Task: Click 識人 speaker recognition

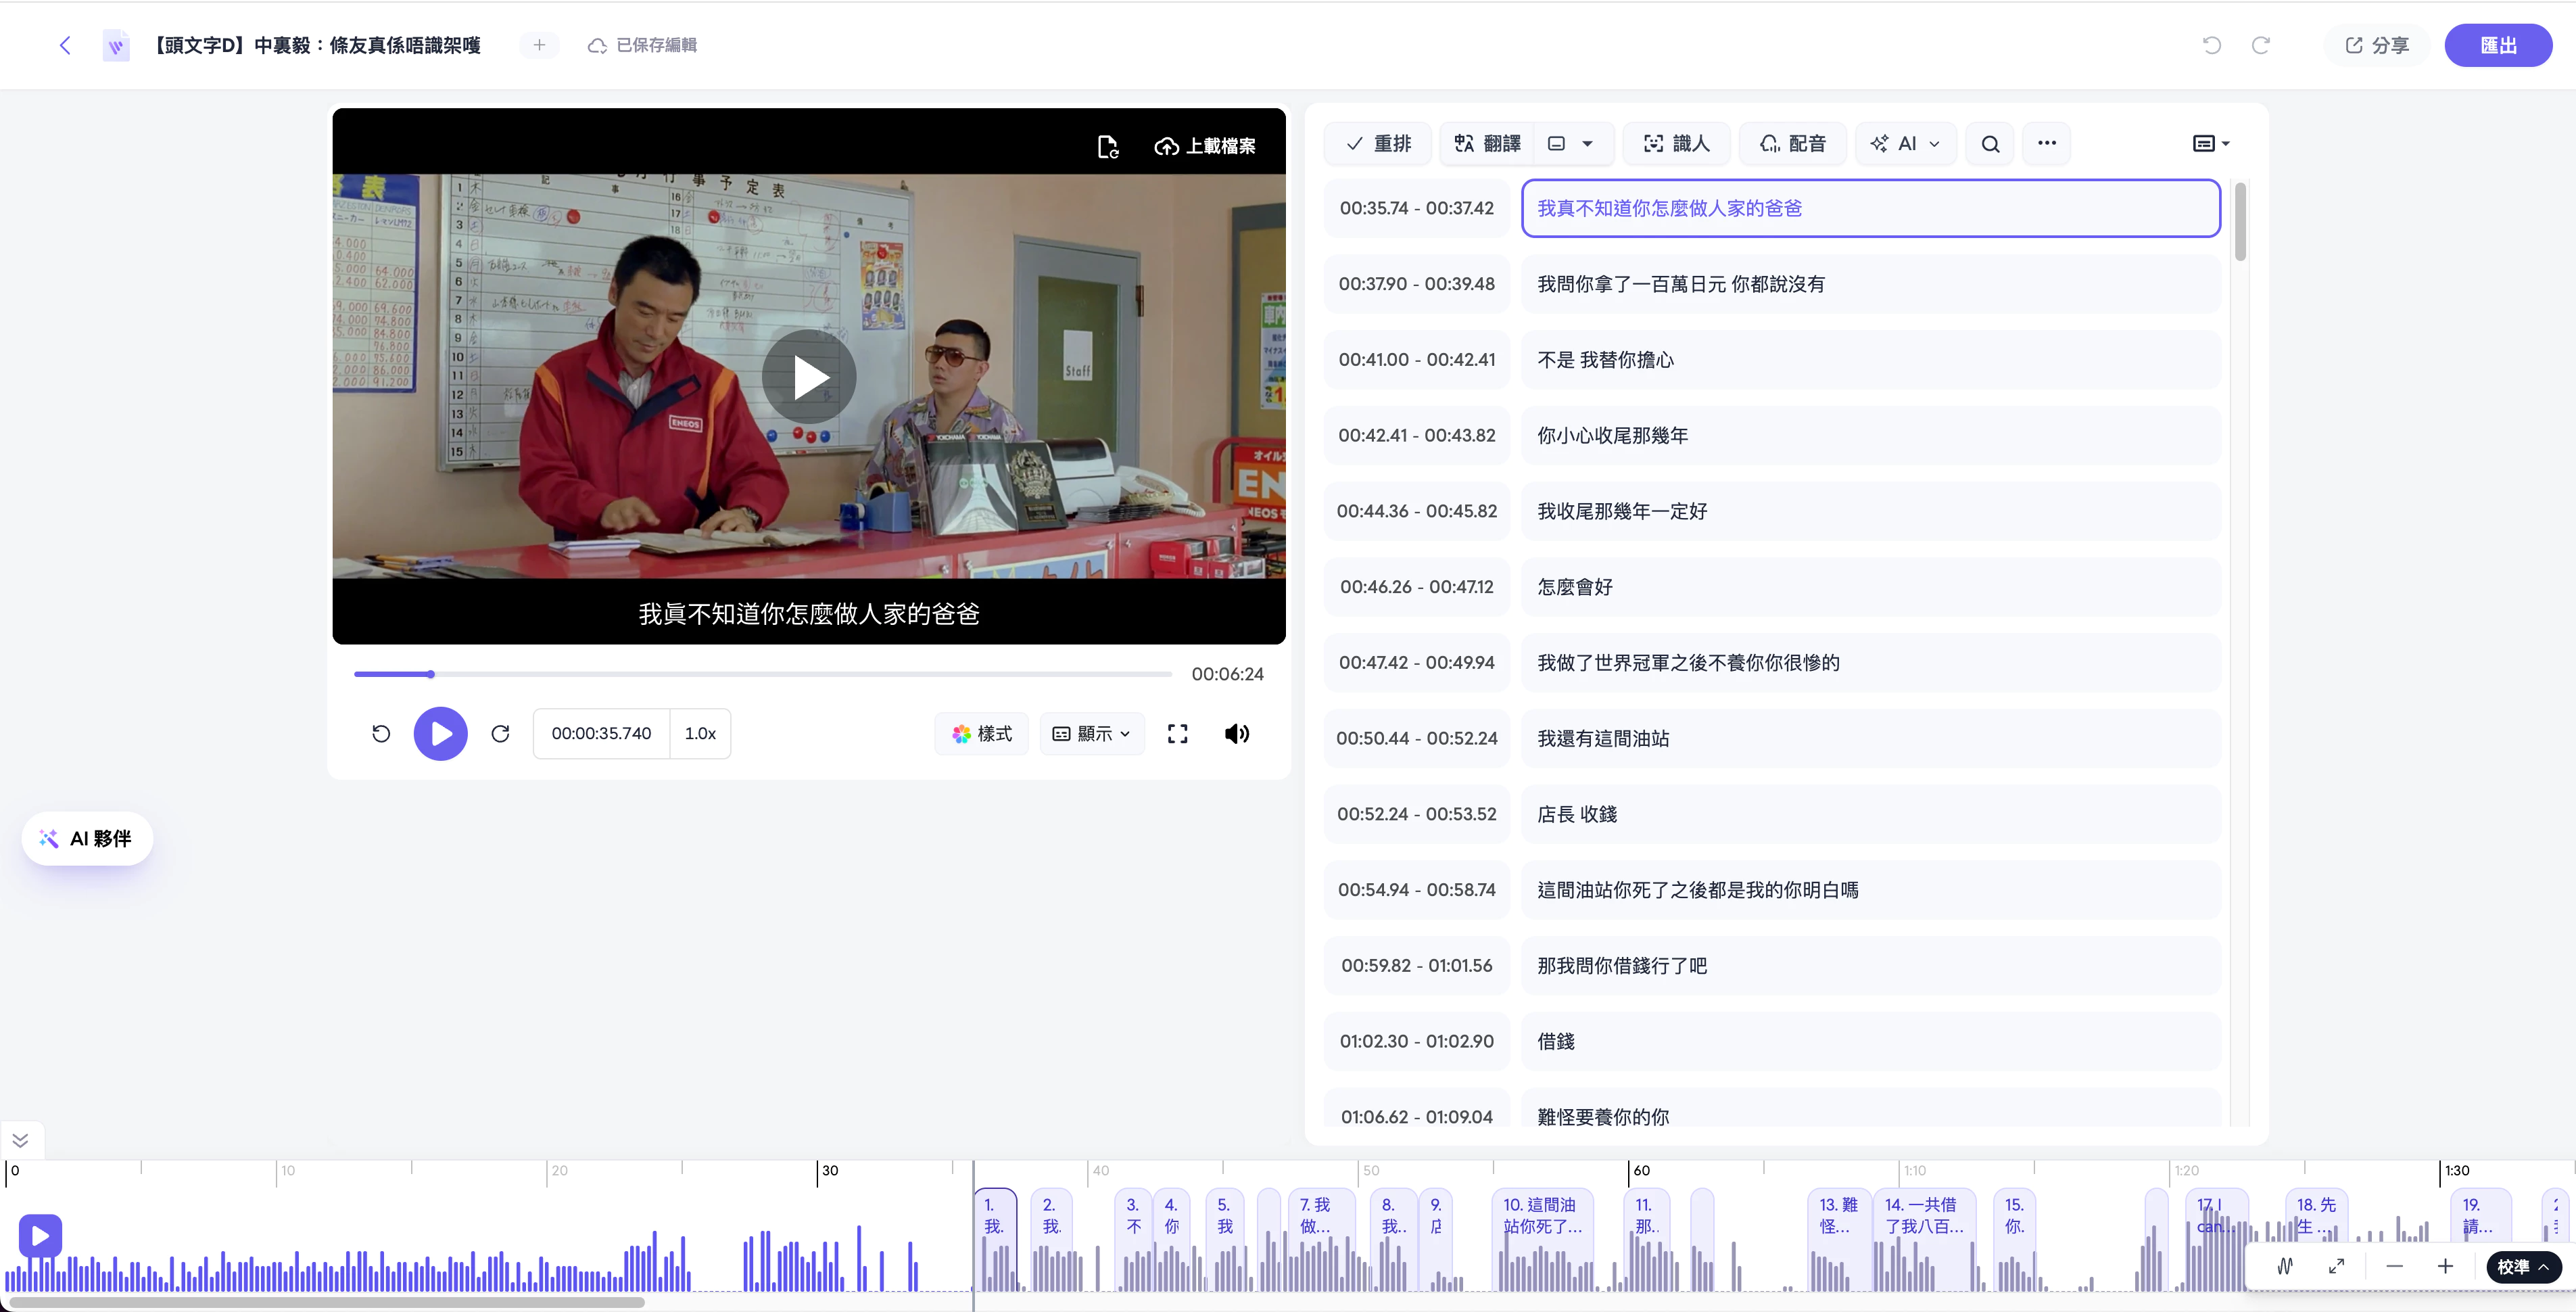Action: [1677, 144]
